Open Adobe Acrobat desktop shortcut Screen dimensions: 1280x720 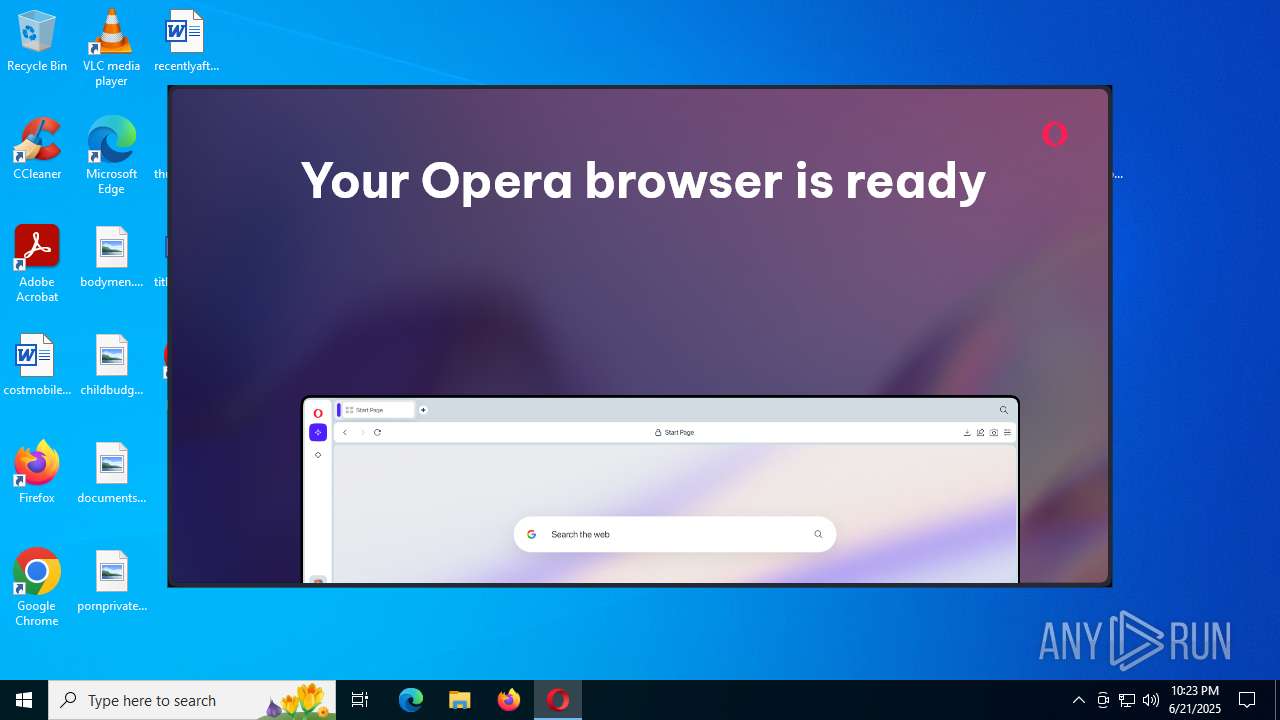coord(37,264)
